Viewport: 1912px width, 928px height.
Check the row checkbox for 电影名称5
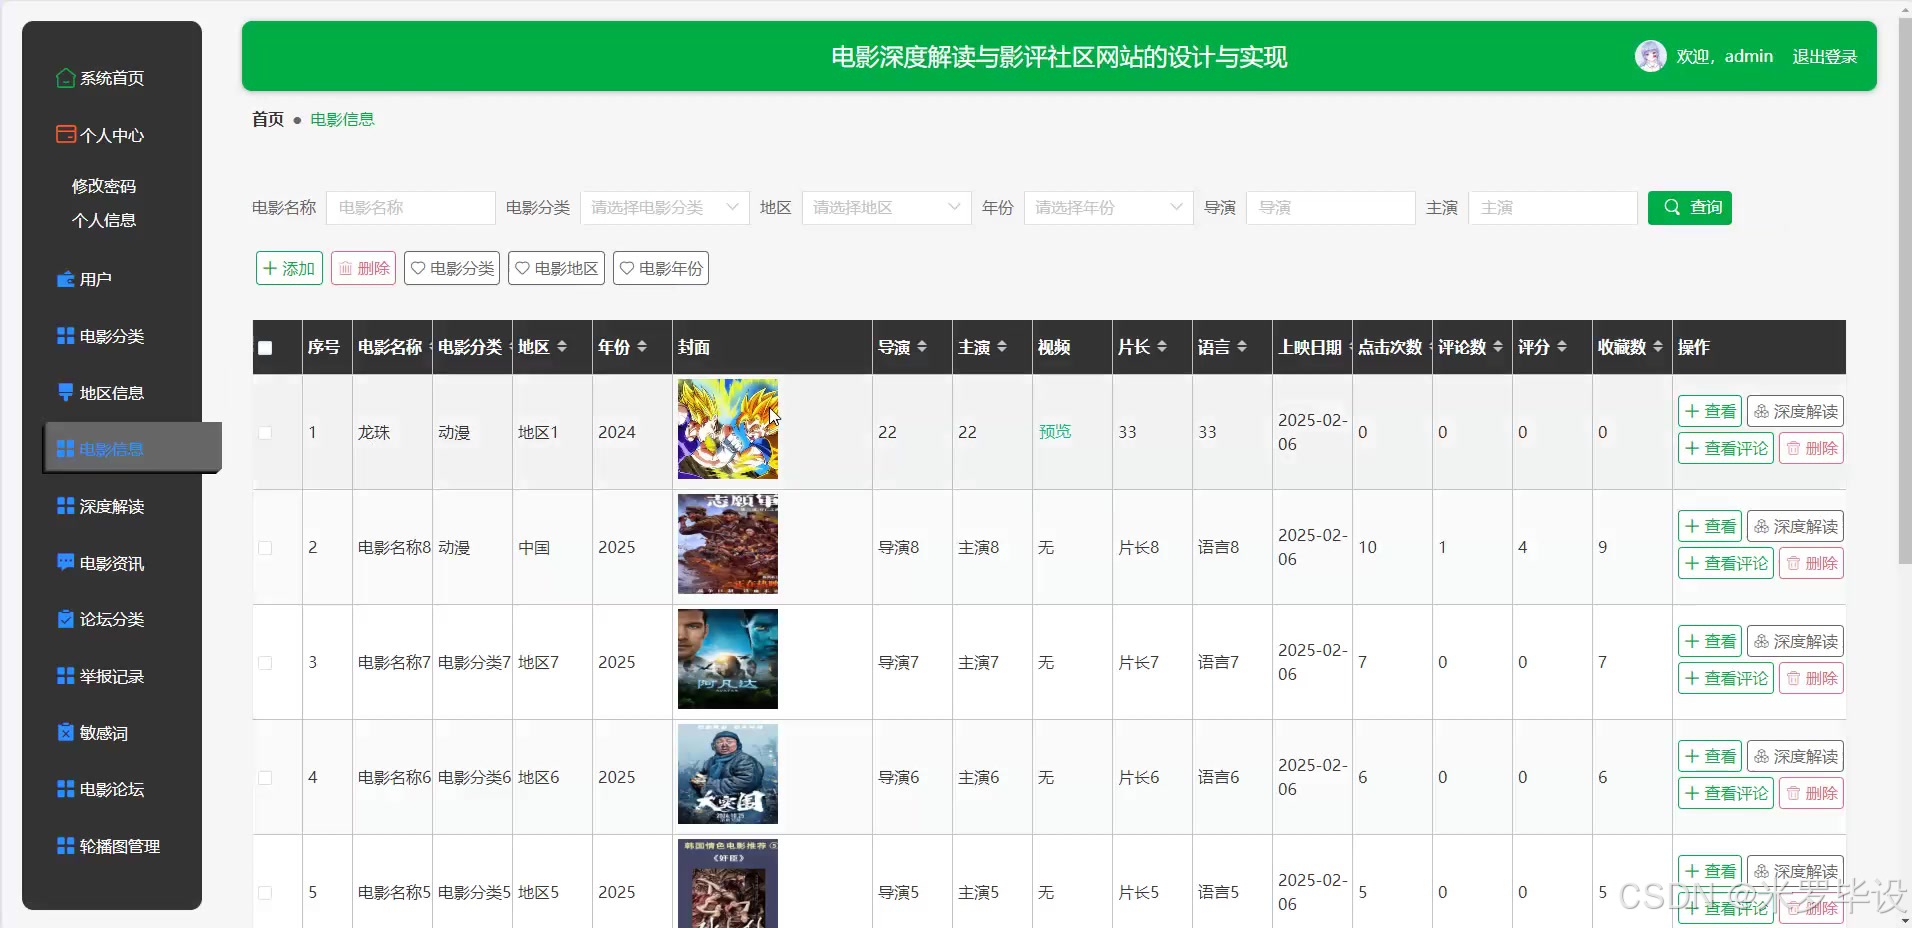(x=265, y=893)
